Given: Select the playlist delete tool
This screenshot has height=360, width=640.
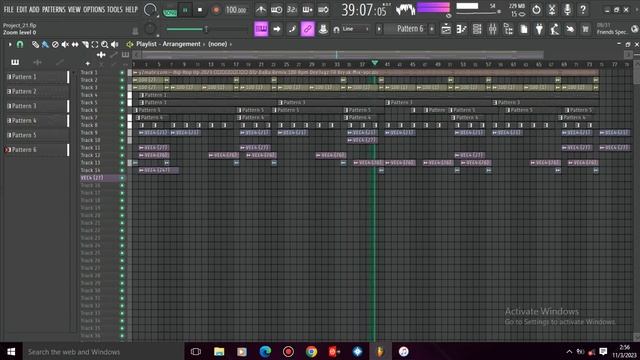Looking at the screenshot, I should point(55,44).
